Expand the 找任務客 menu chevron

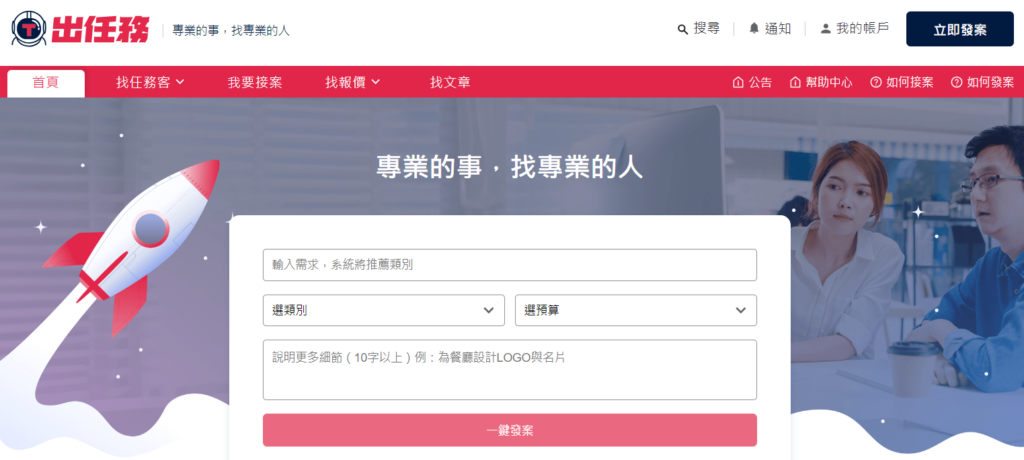[180, 82]
